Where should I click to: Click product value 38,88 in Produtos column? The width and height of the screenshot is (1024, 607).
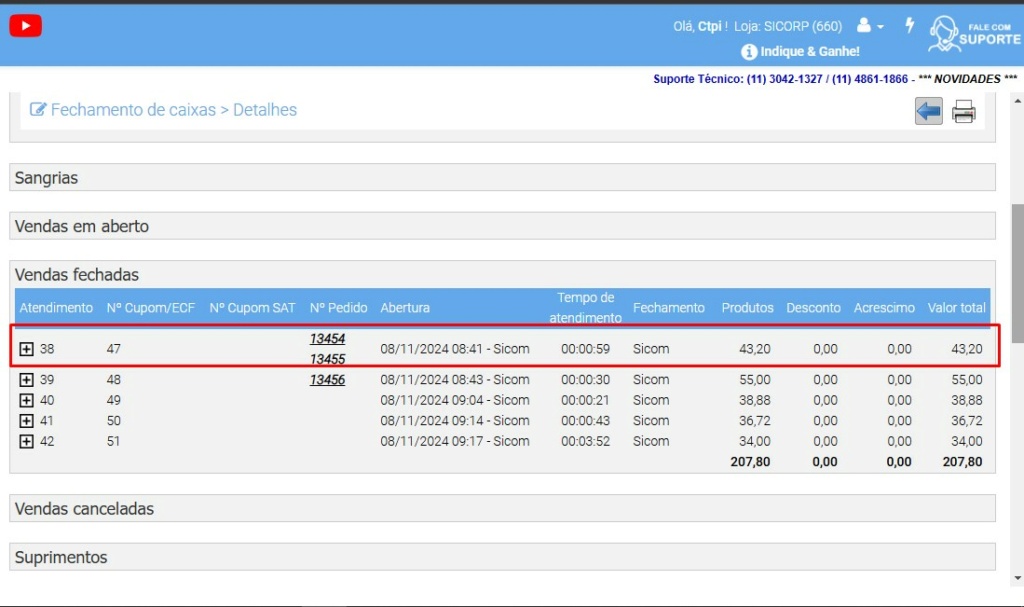754,400
